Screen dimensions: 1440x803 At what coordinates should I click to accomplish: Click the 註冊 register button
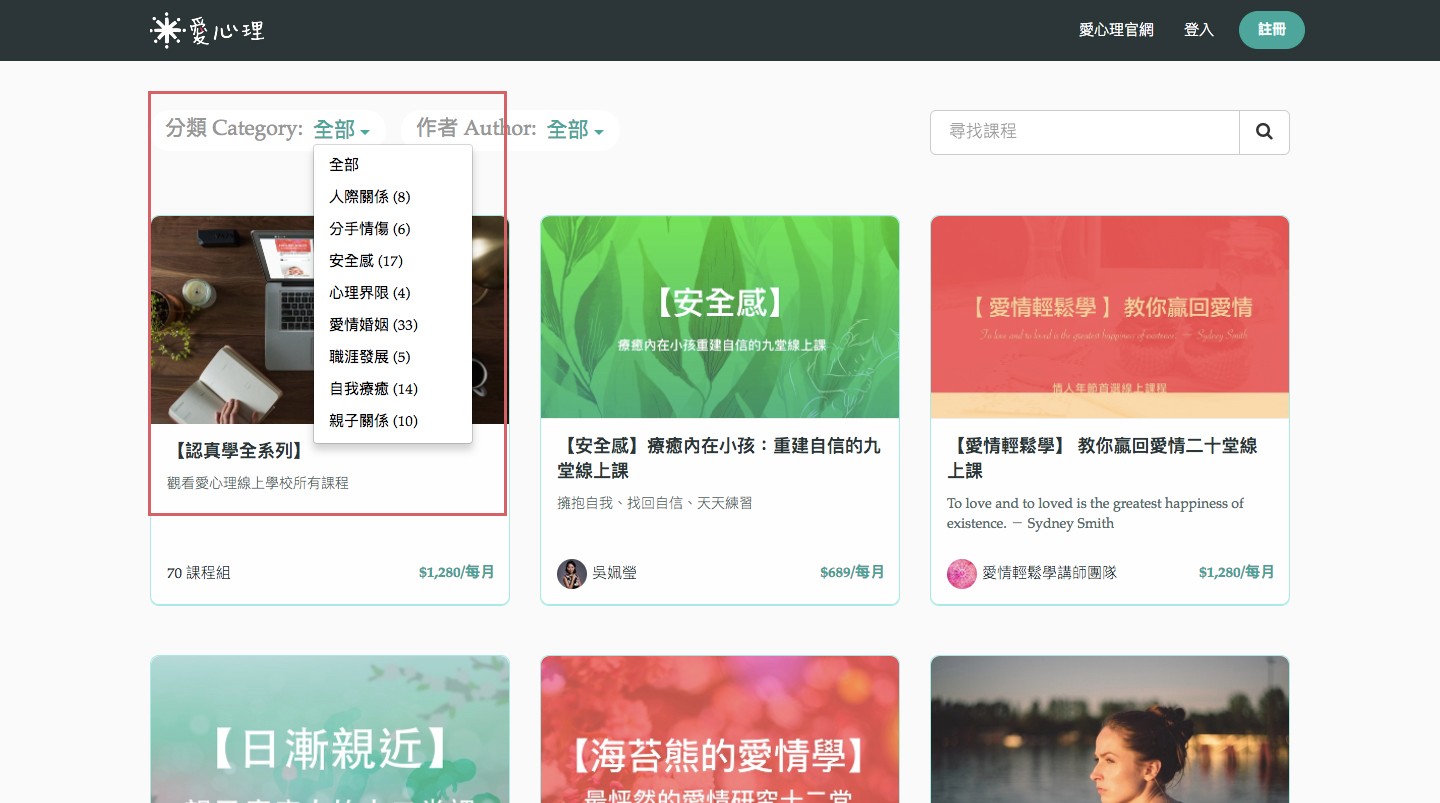click(1272, 30)
